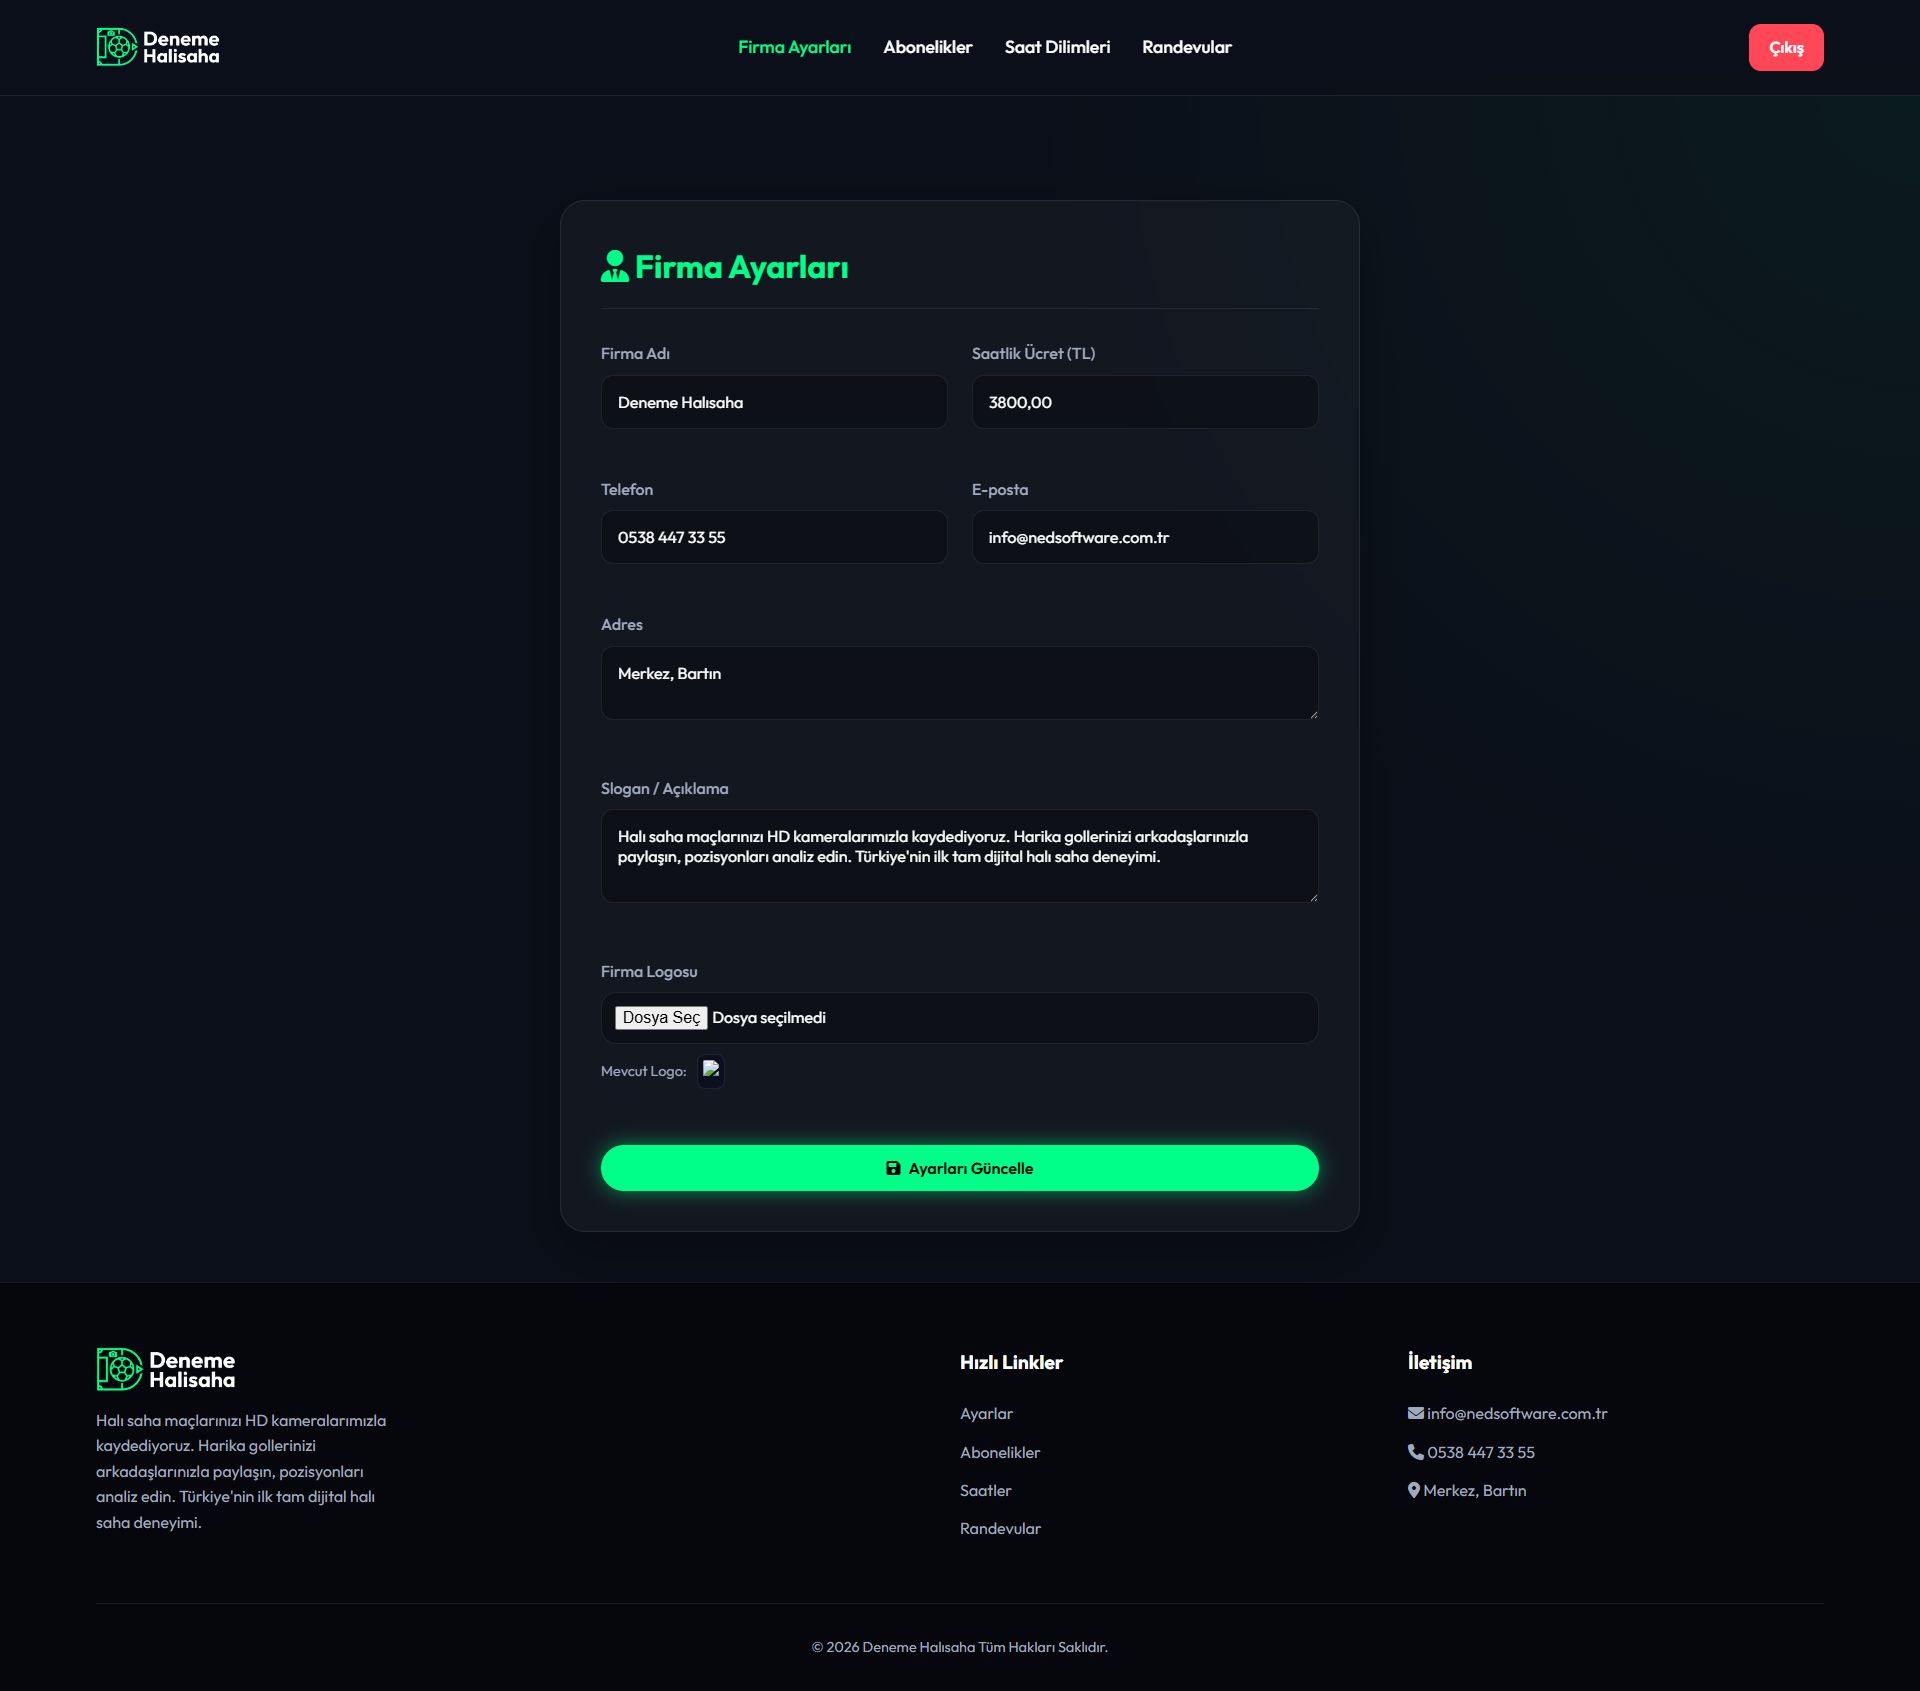Click the Firma Adı label
This screenshot has height=1691, width=1920.
[635, 353]
